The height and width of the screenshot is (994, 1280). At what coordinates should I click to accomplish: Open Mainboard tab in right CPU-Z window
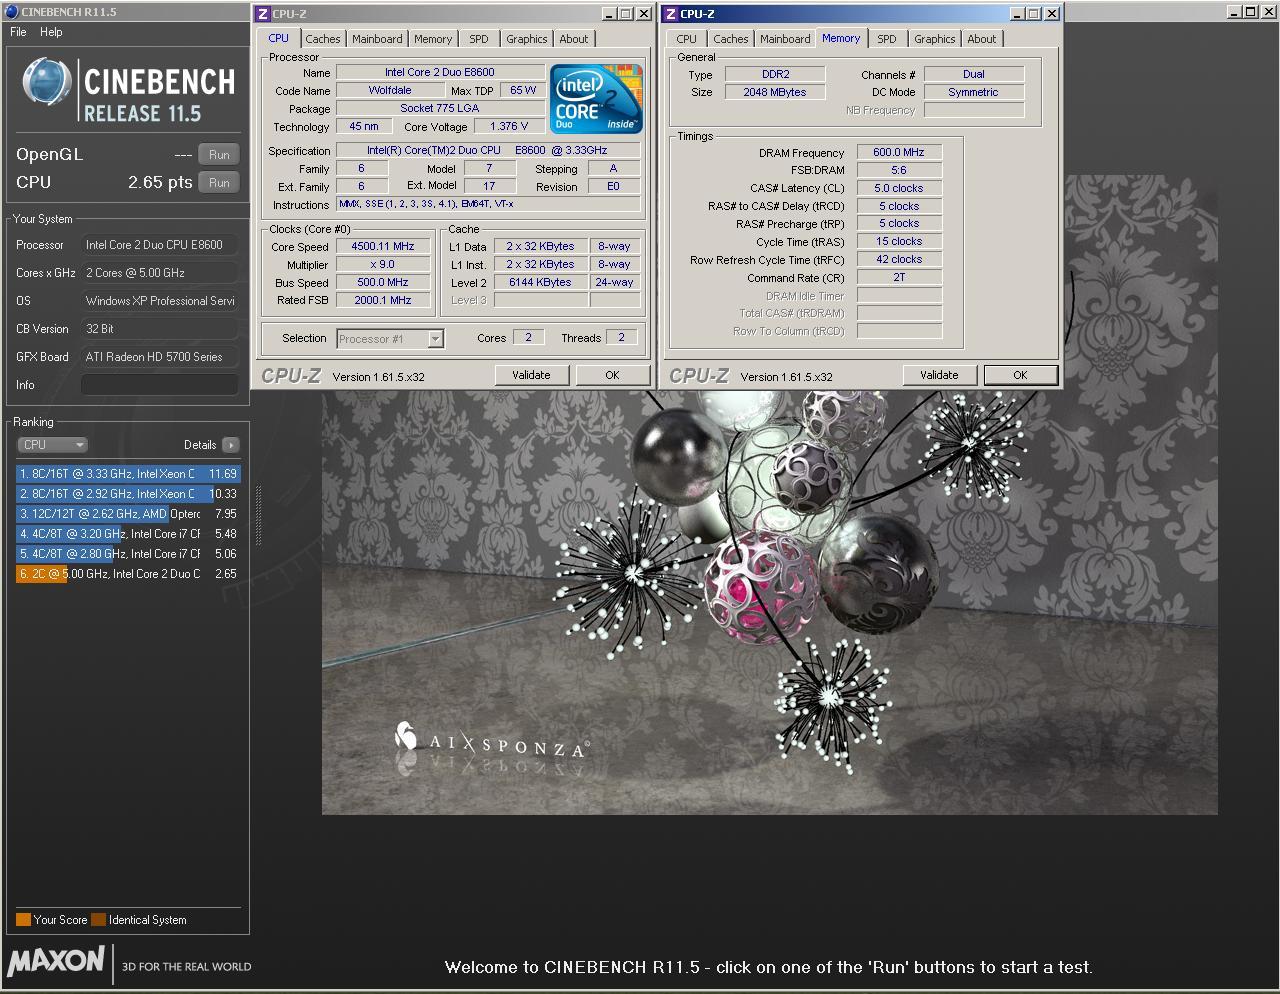(x=785, y=39)
